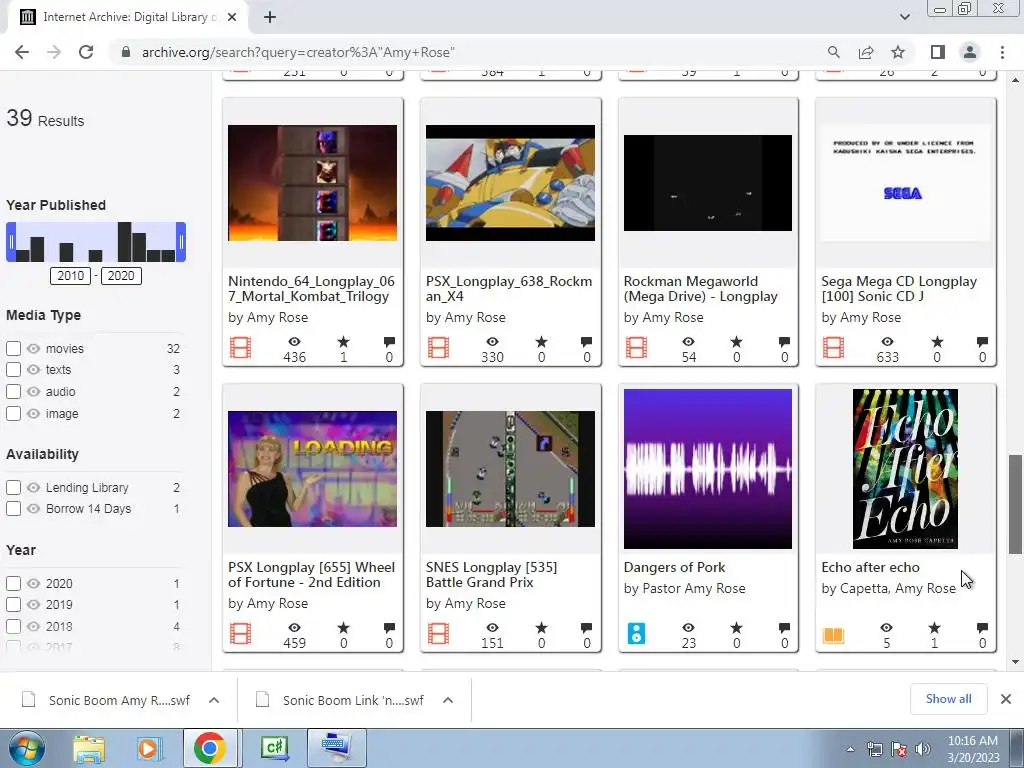Reload the archive.org page
Image resolution: width=1024 pixels, height=768 pixels.
click(x=86, y=52)
